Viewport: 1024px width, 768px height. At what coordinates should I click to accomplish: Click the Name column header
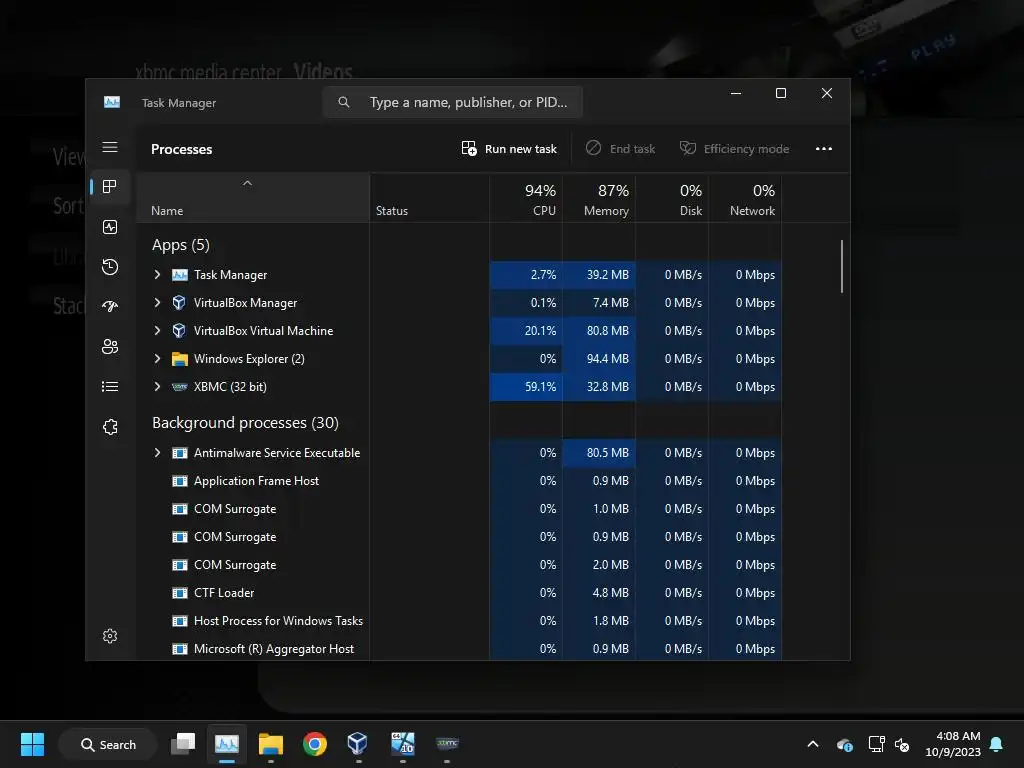pos(252,199)
